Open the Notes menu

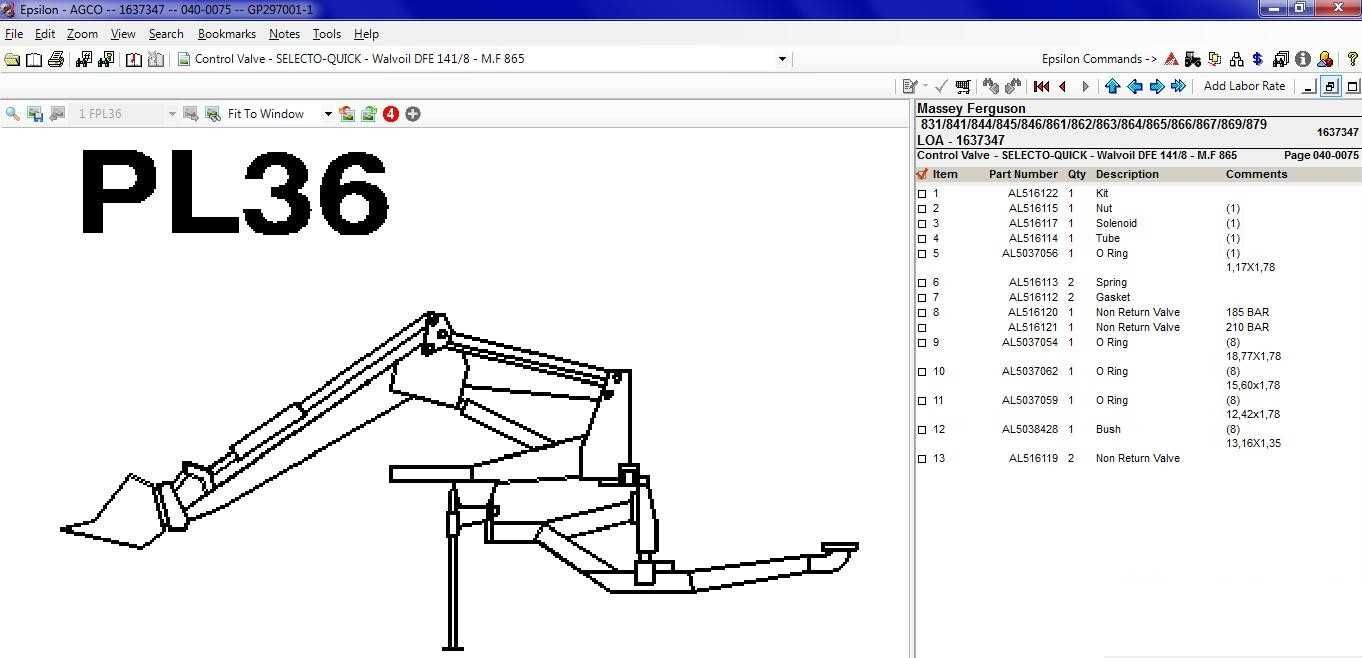pos(284,34)
